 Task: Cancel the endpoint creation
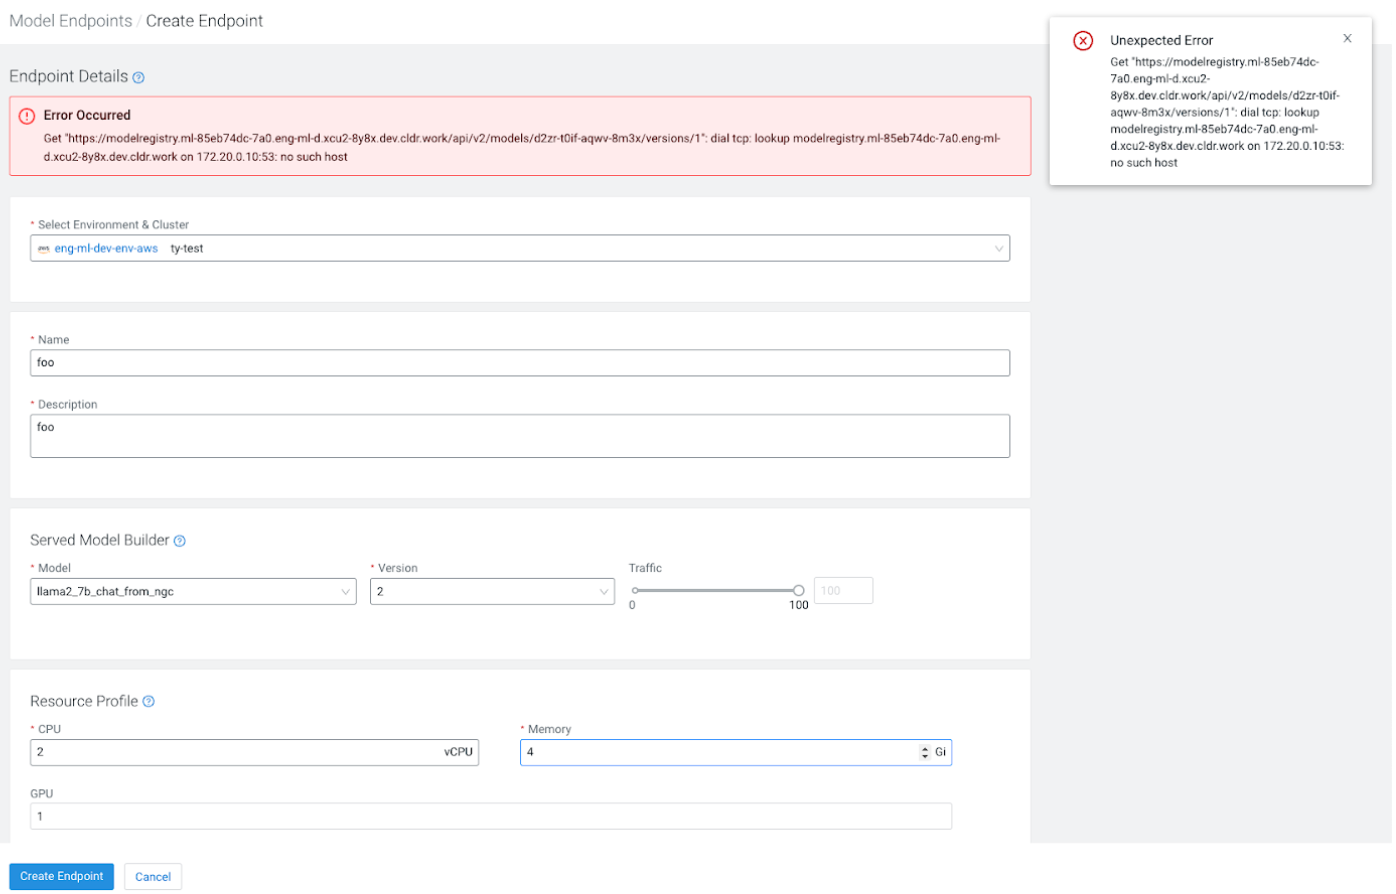[x=153, y=878]
